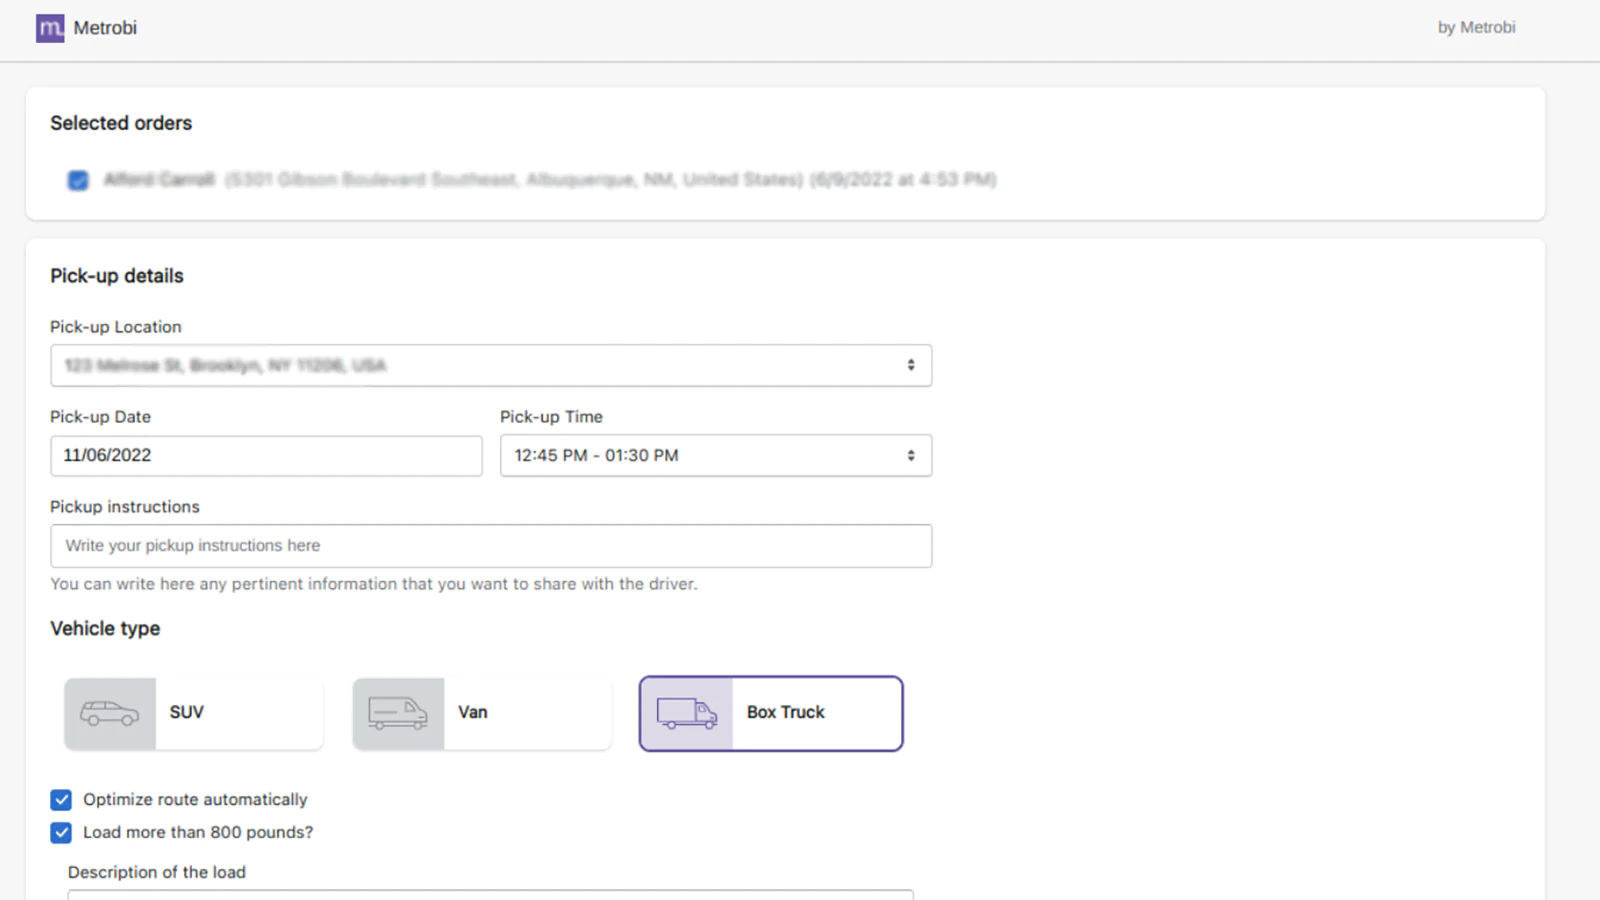
Task: Click the 'by Metrobi' text in header
Action: (x=1476, y=28)
